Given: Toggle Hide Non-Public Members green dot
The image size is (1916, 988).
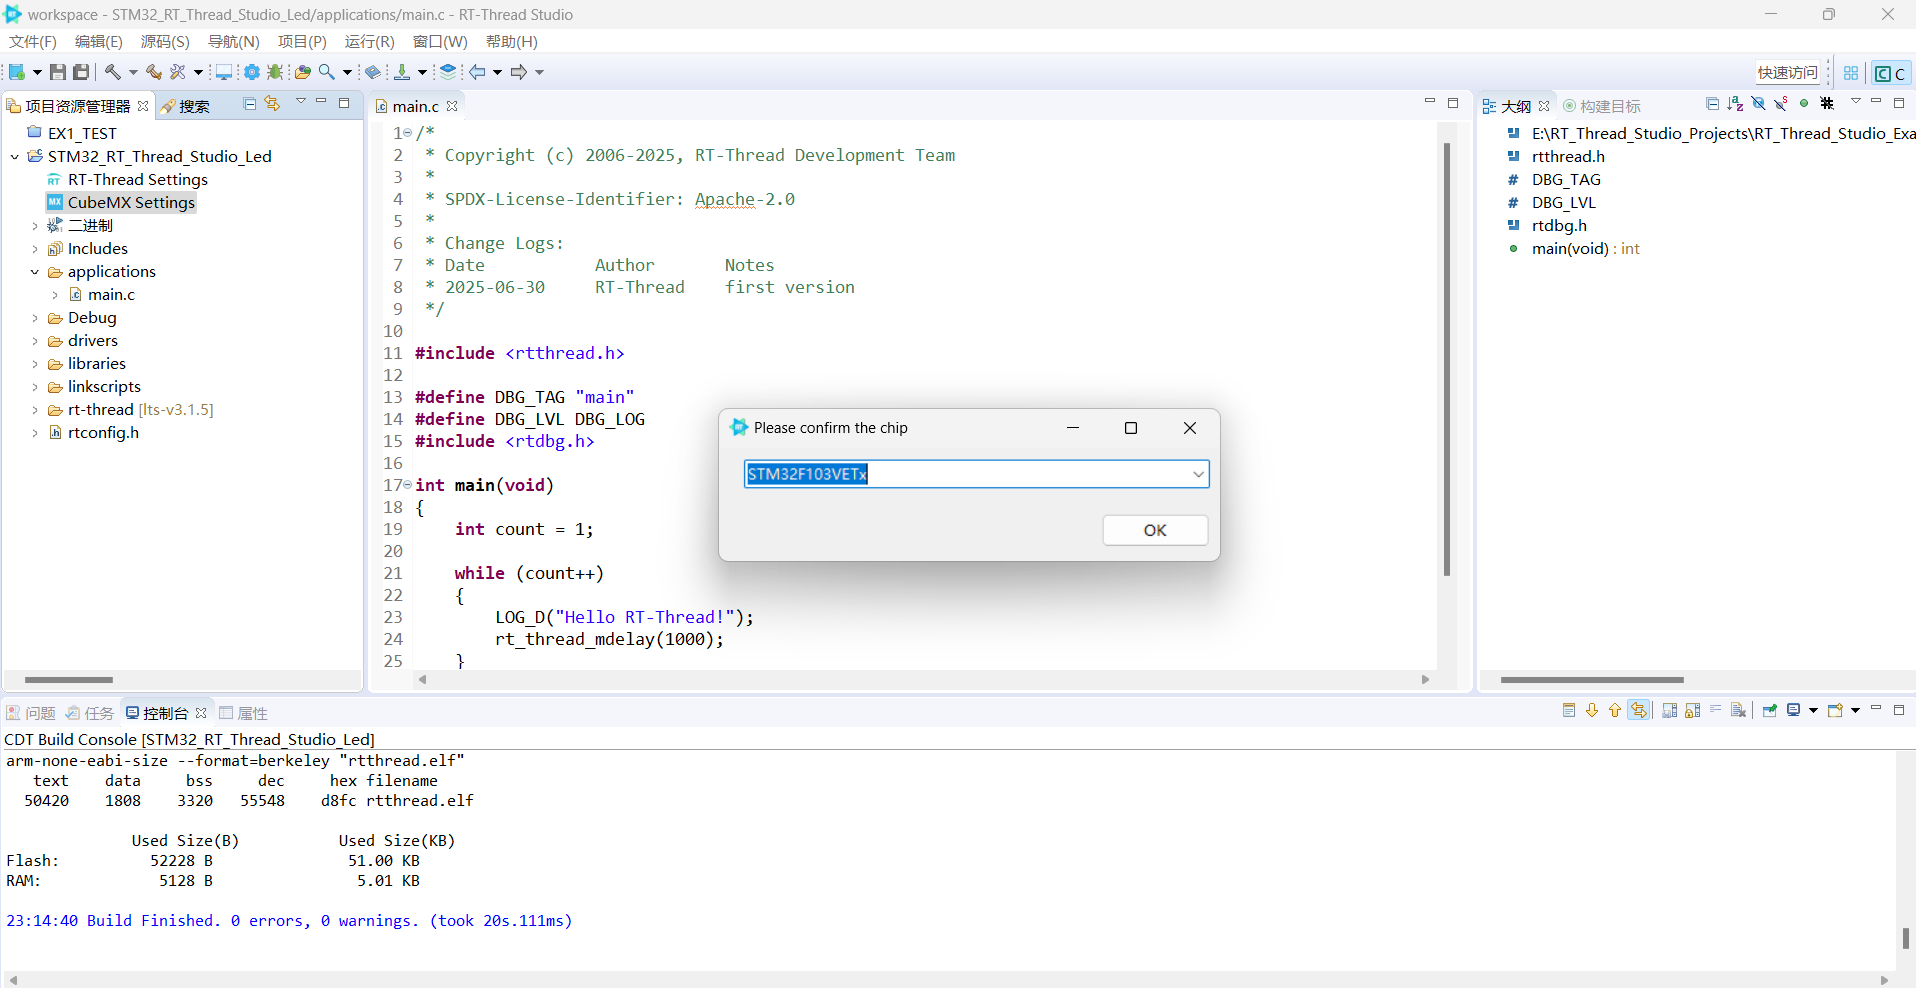Looking at the screenshot, I should 1804,104.
